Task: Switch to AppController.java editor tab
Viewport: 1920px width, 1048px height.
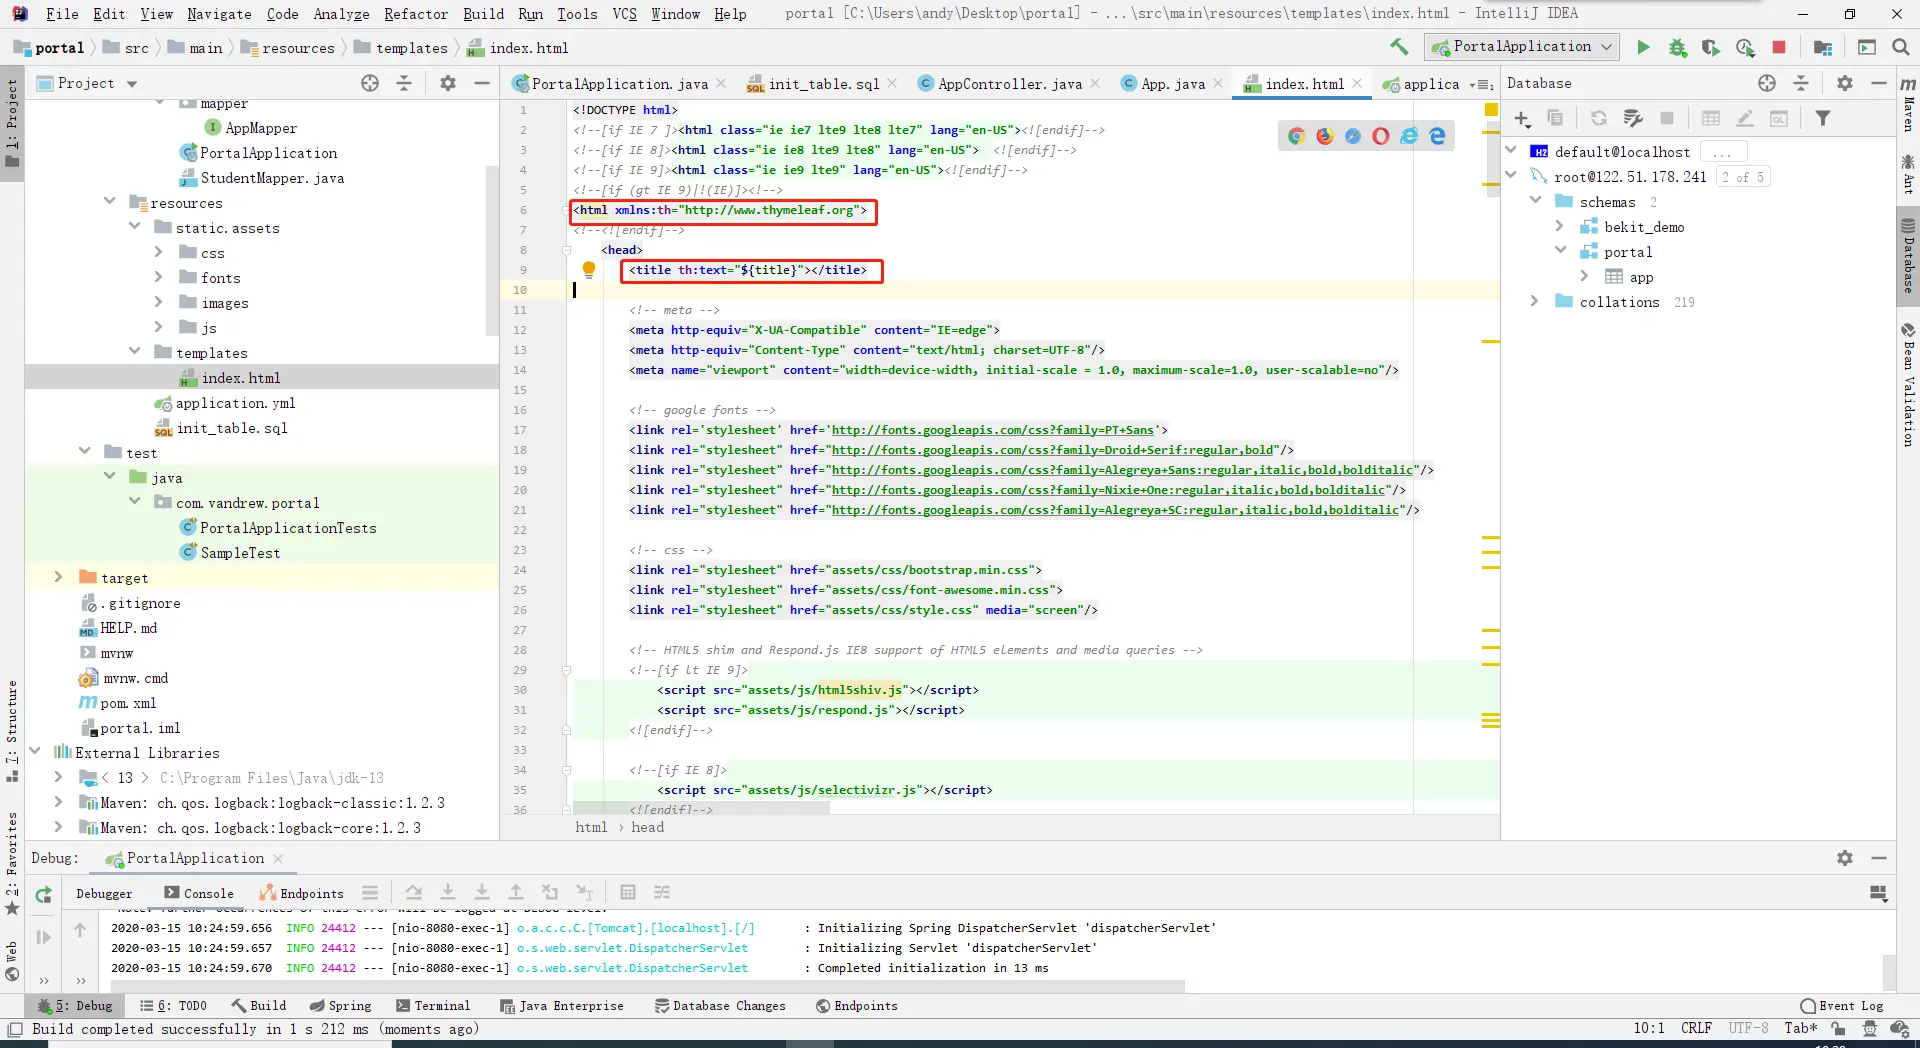Action: tap(1009, 84)
